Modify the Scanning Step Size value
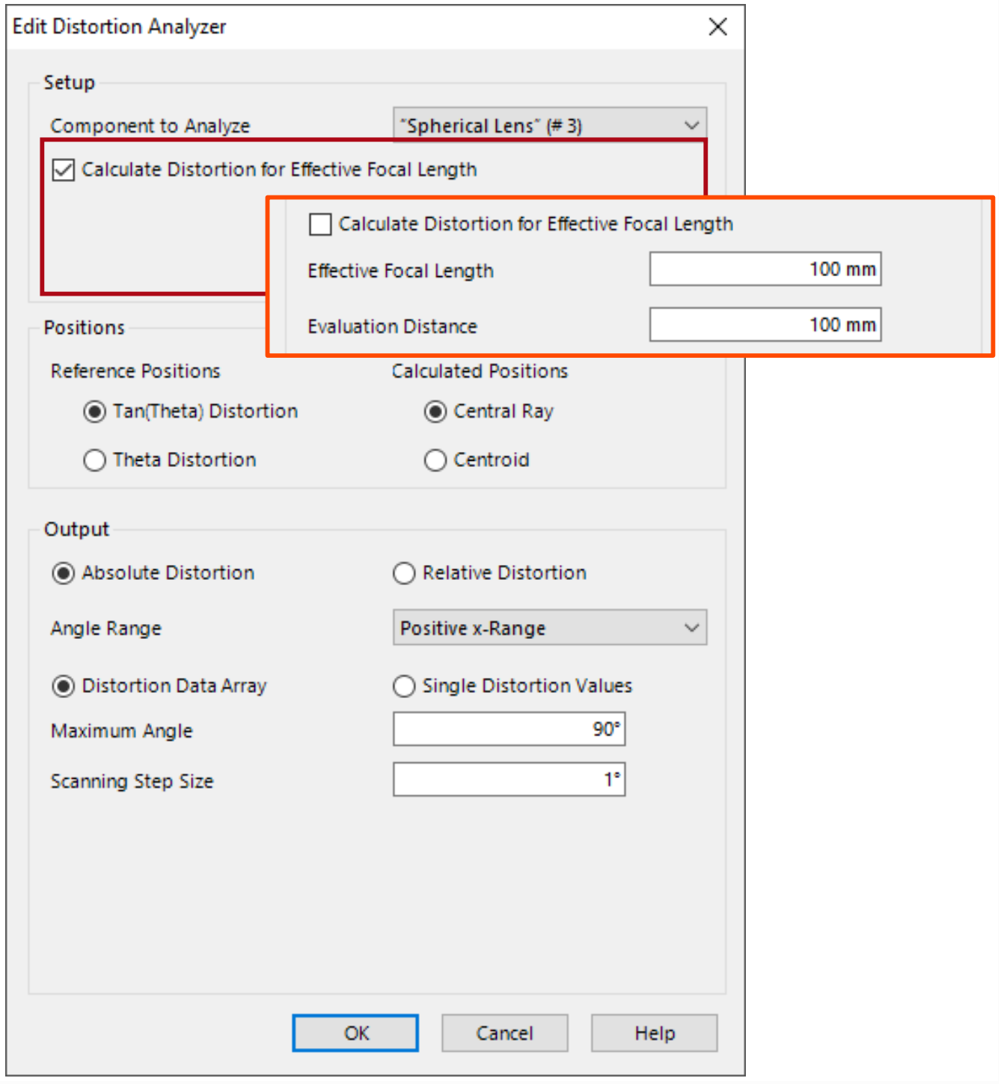Image resolution: width=999 pixels, height=1084 pixels. point(509,779)
